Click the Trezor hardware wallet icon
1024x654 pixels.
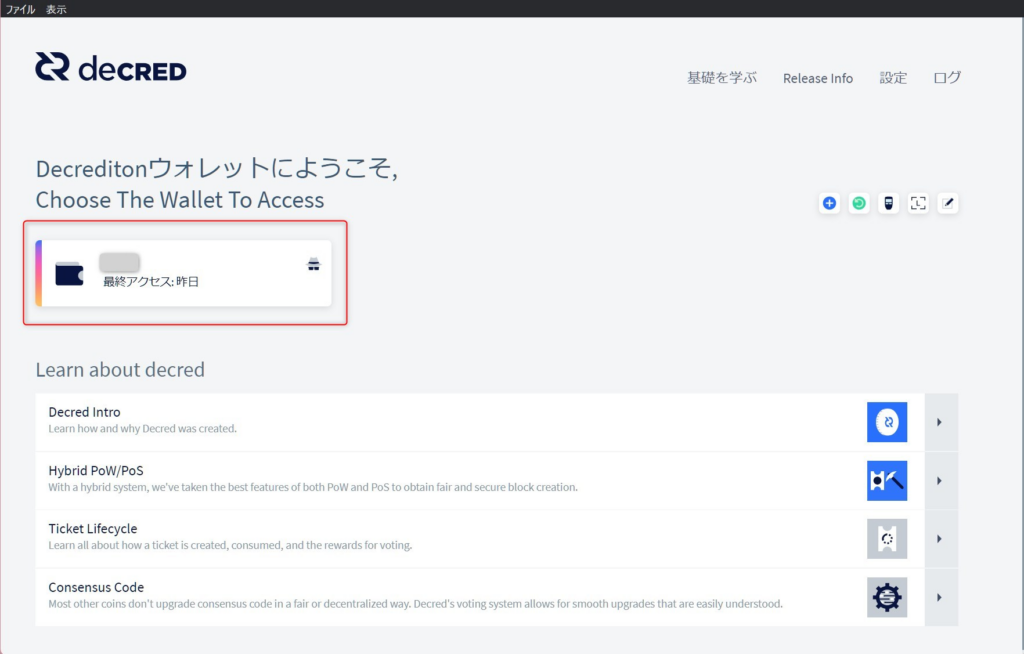click(x=888, y=203)
